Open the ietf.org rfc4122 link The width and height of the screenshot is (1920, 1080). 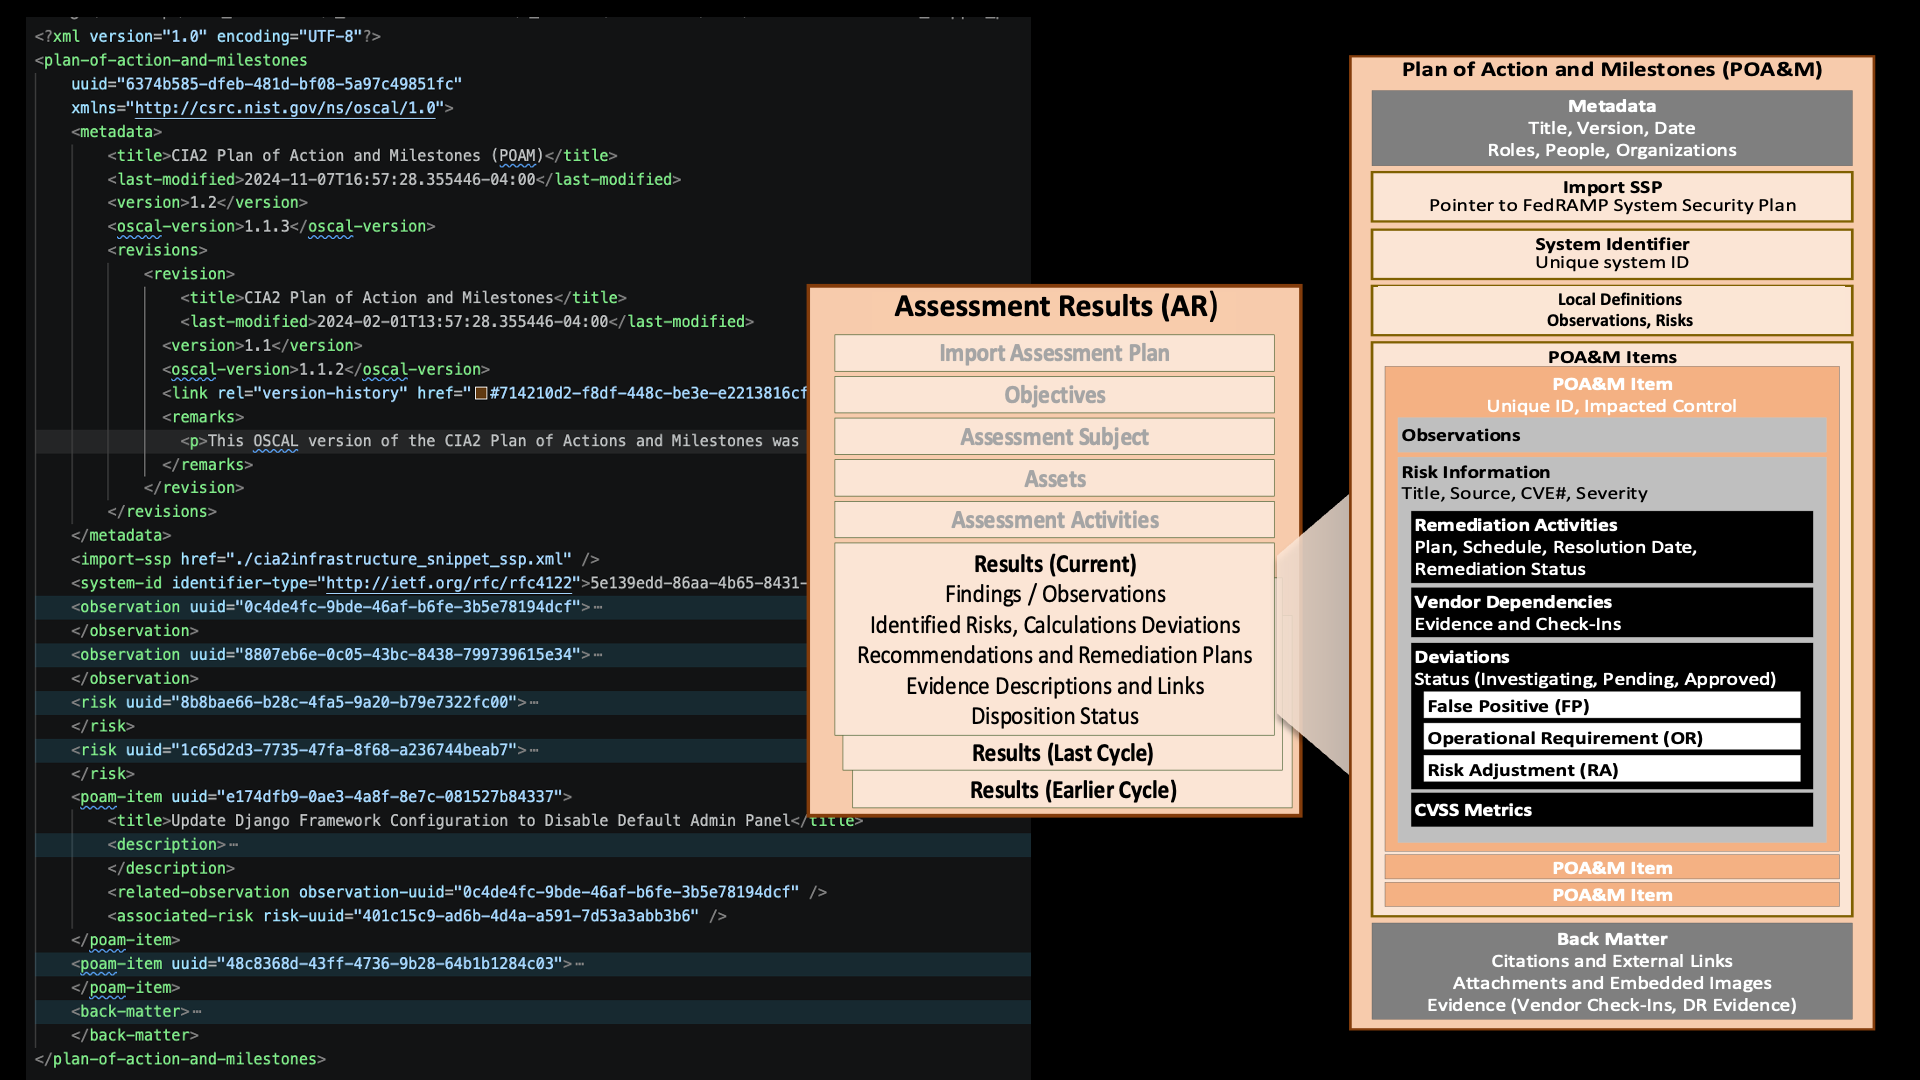[449, 583]
